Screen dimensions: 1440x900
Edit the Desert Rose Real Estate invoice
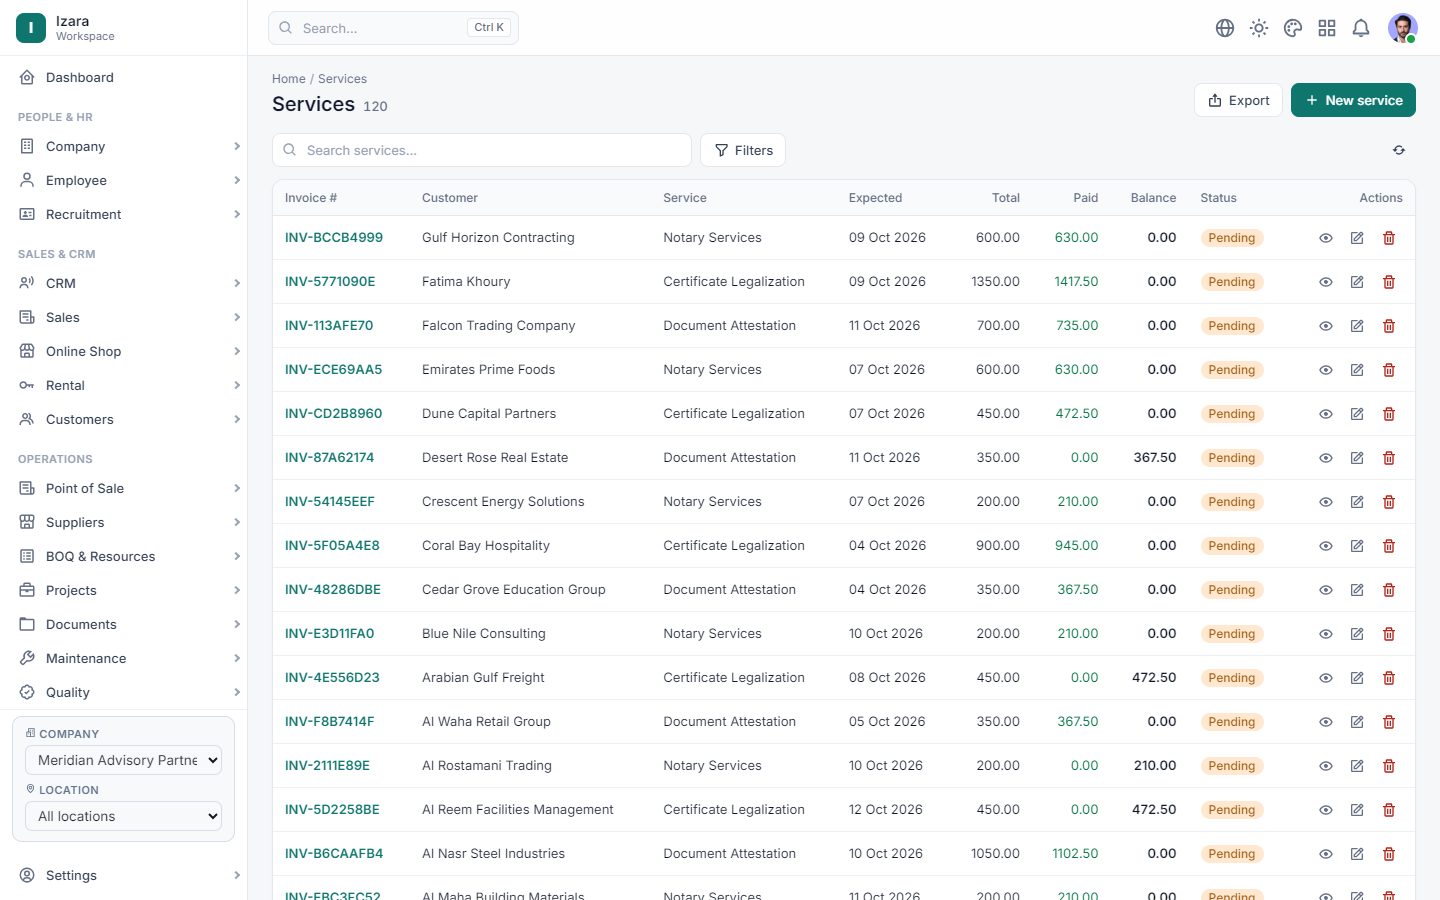[x=1357, y=458]
